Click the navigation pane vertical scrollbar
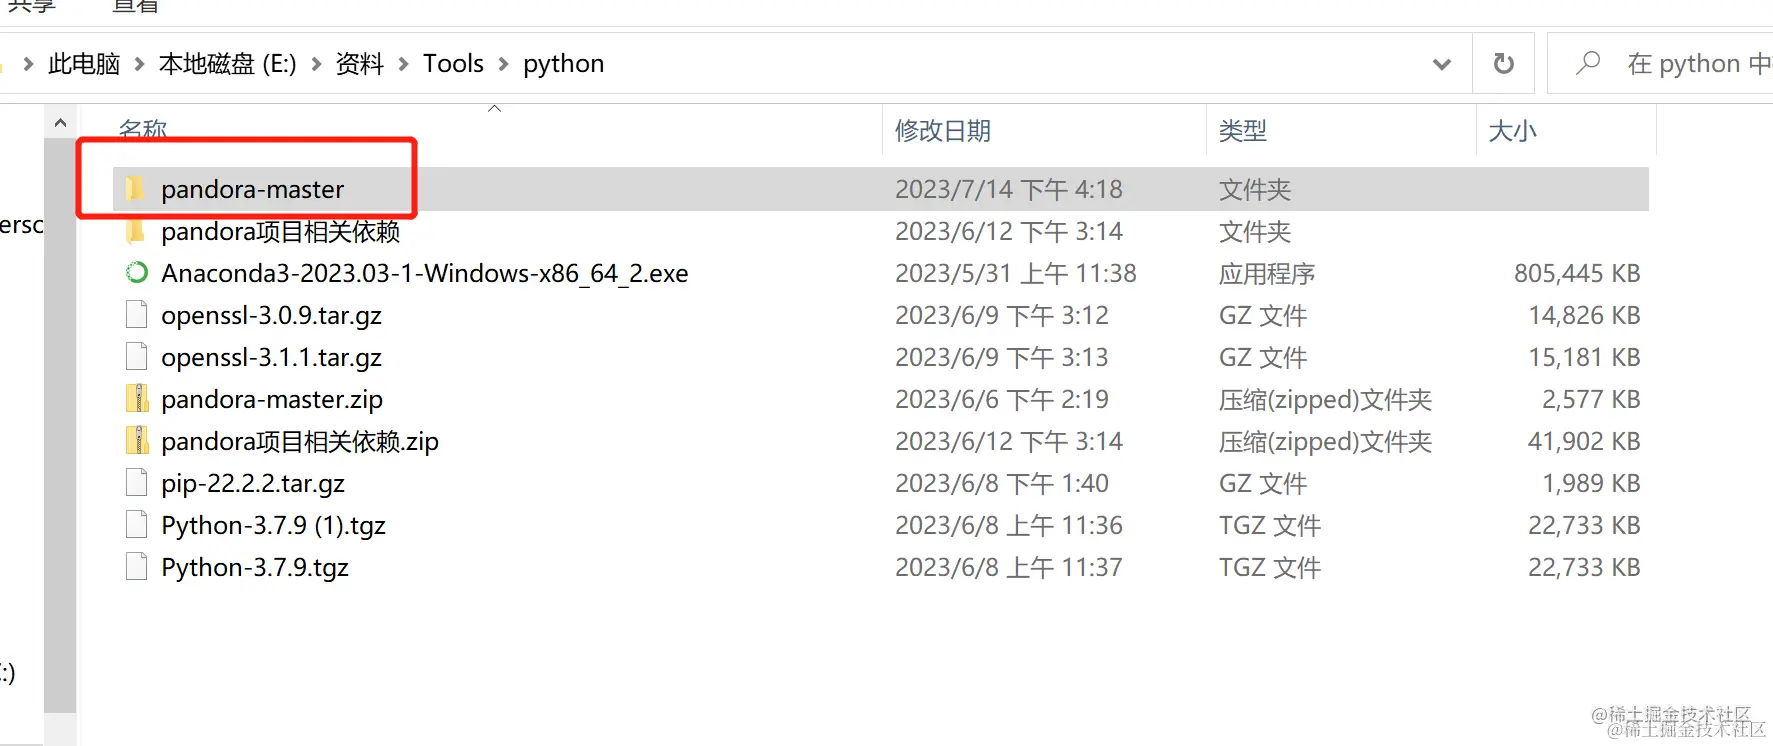 [60, 425]
